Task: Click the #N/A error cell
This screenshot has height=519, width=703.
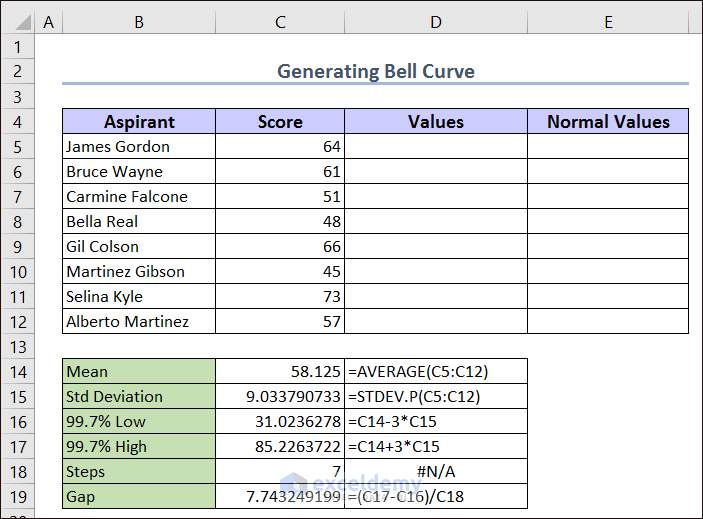Action: tap(436, 471)
